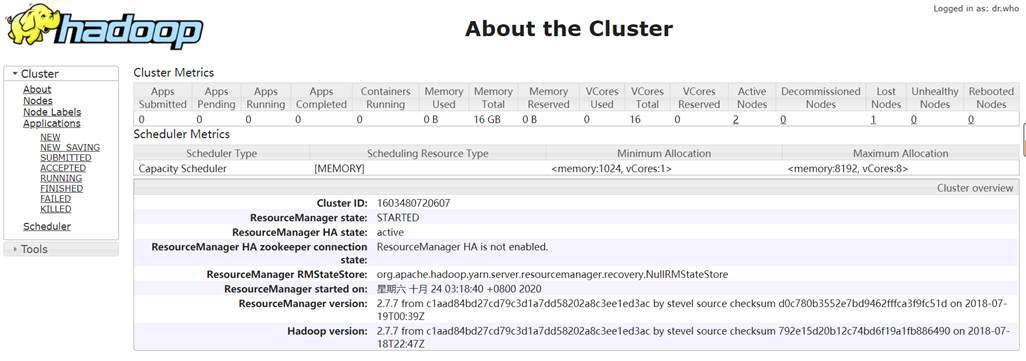The width and height of the screenshot is (1026, 361).
Task: Click the Lost Nodes count 1
Action: pos(873,120)
